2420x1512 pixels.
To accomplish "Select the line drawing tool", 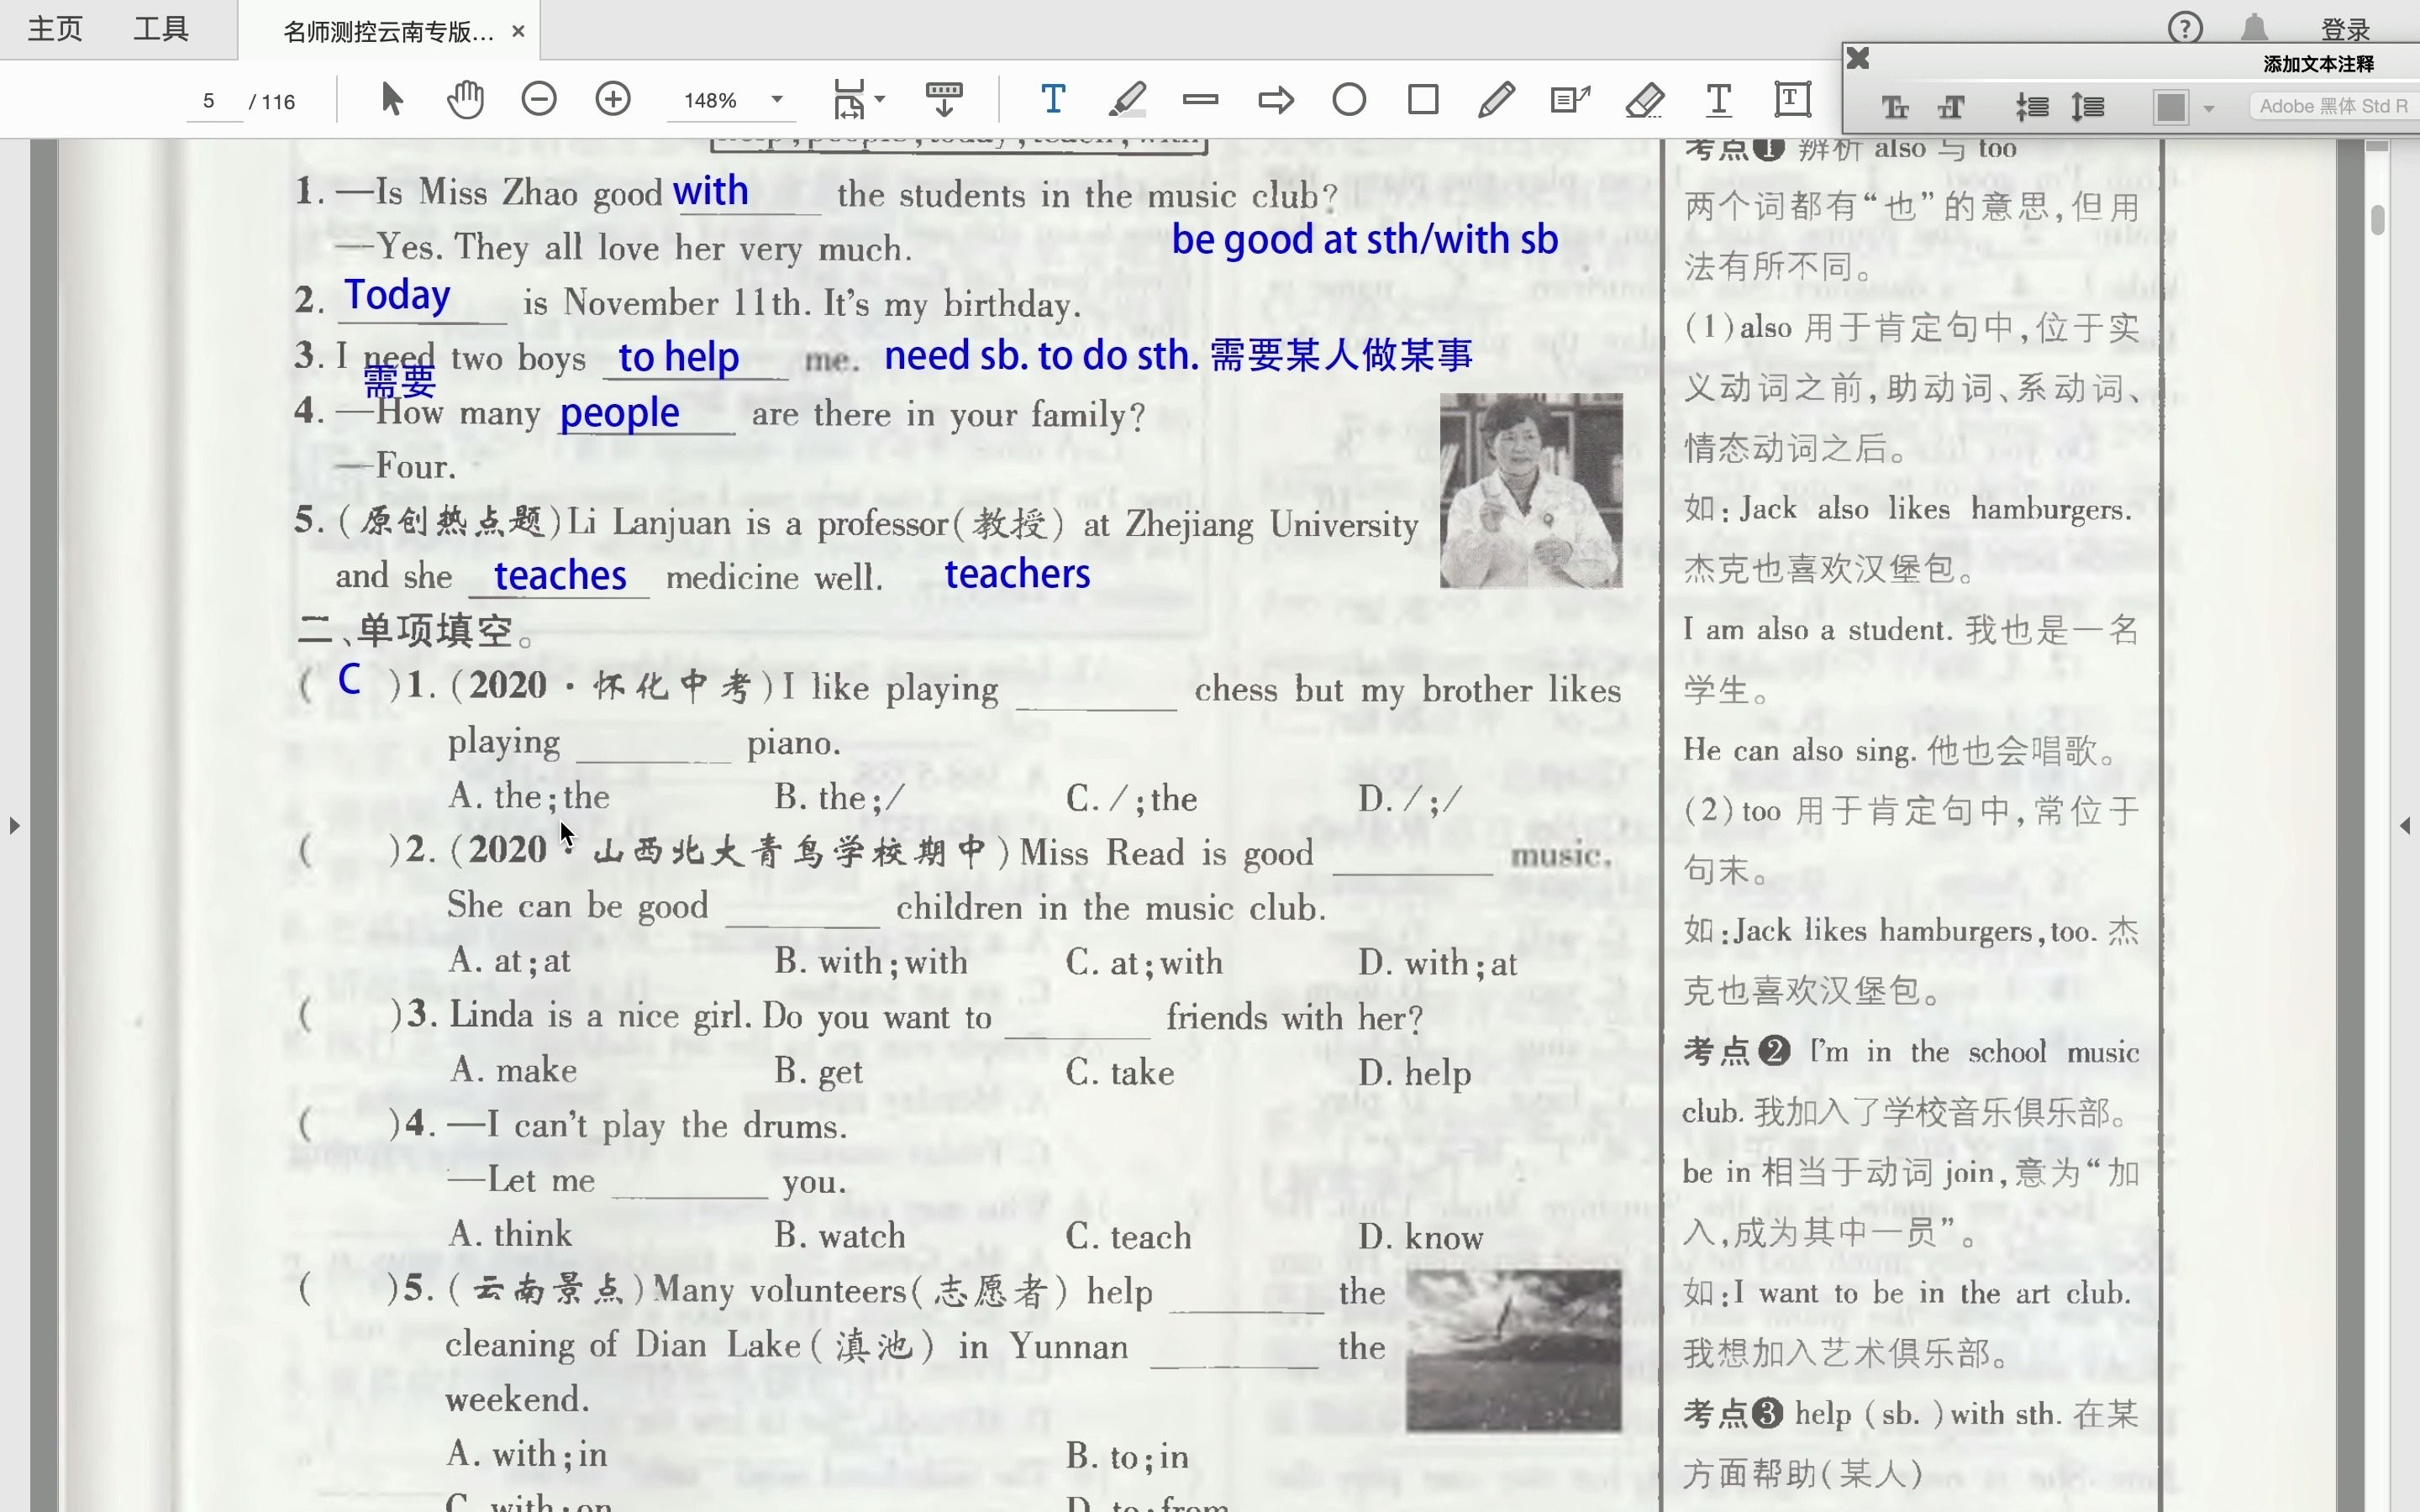I will click(x=1200, y=100).
